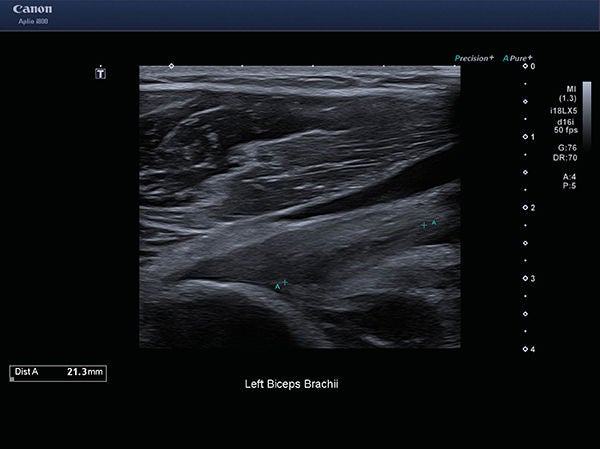Click the i18LX5 probe label
Viewport: 600px width, 449px height.
(564, 111)
